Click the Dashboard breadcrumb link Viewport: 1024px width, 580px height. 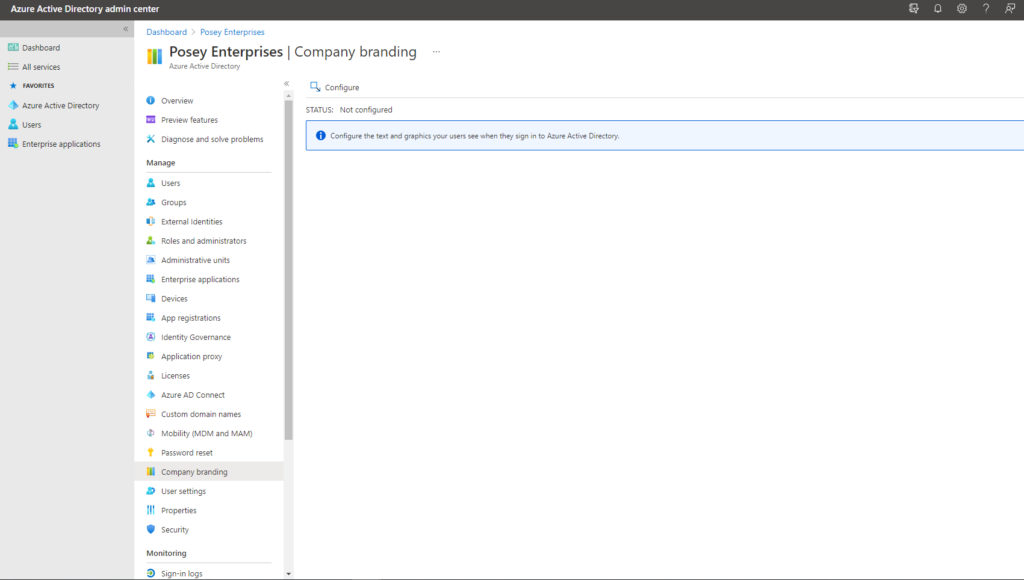(167, 32)
